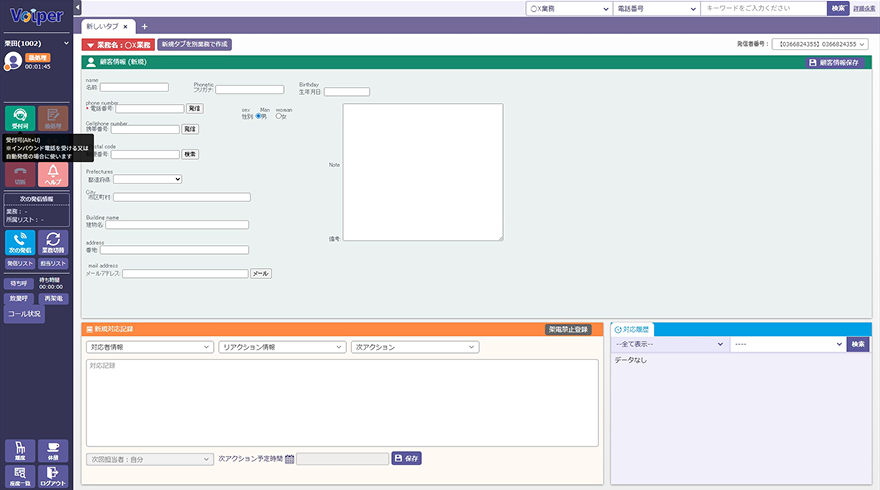
Task: Click the 受付可 headset button
Action: [x=20, y=118]
